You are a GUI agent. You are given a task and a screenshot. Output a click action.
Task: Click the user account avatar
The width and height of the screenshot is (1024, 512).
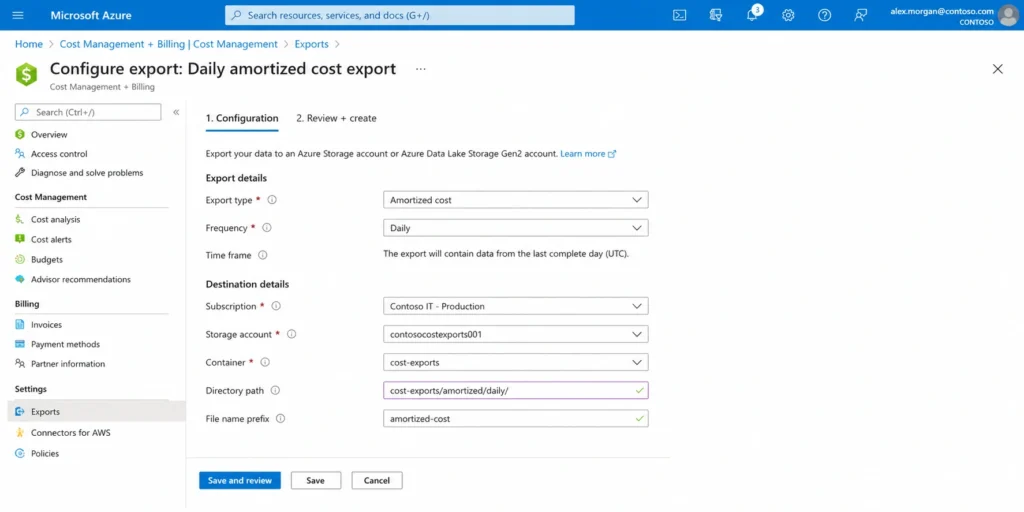1008,15
